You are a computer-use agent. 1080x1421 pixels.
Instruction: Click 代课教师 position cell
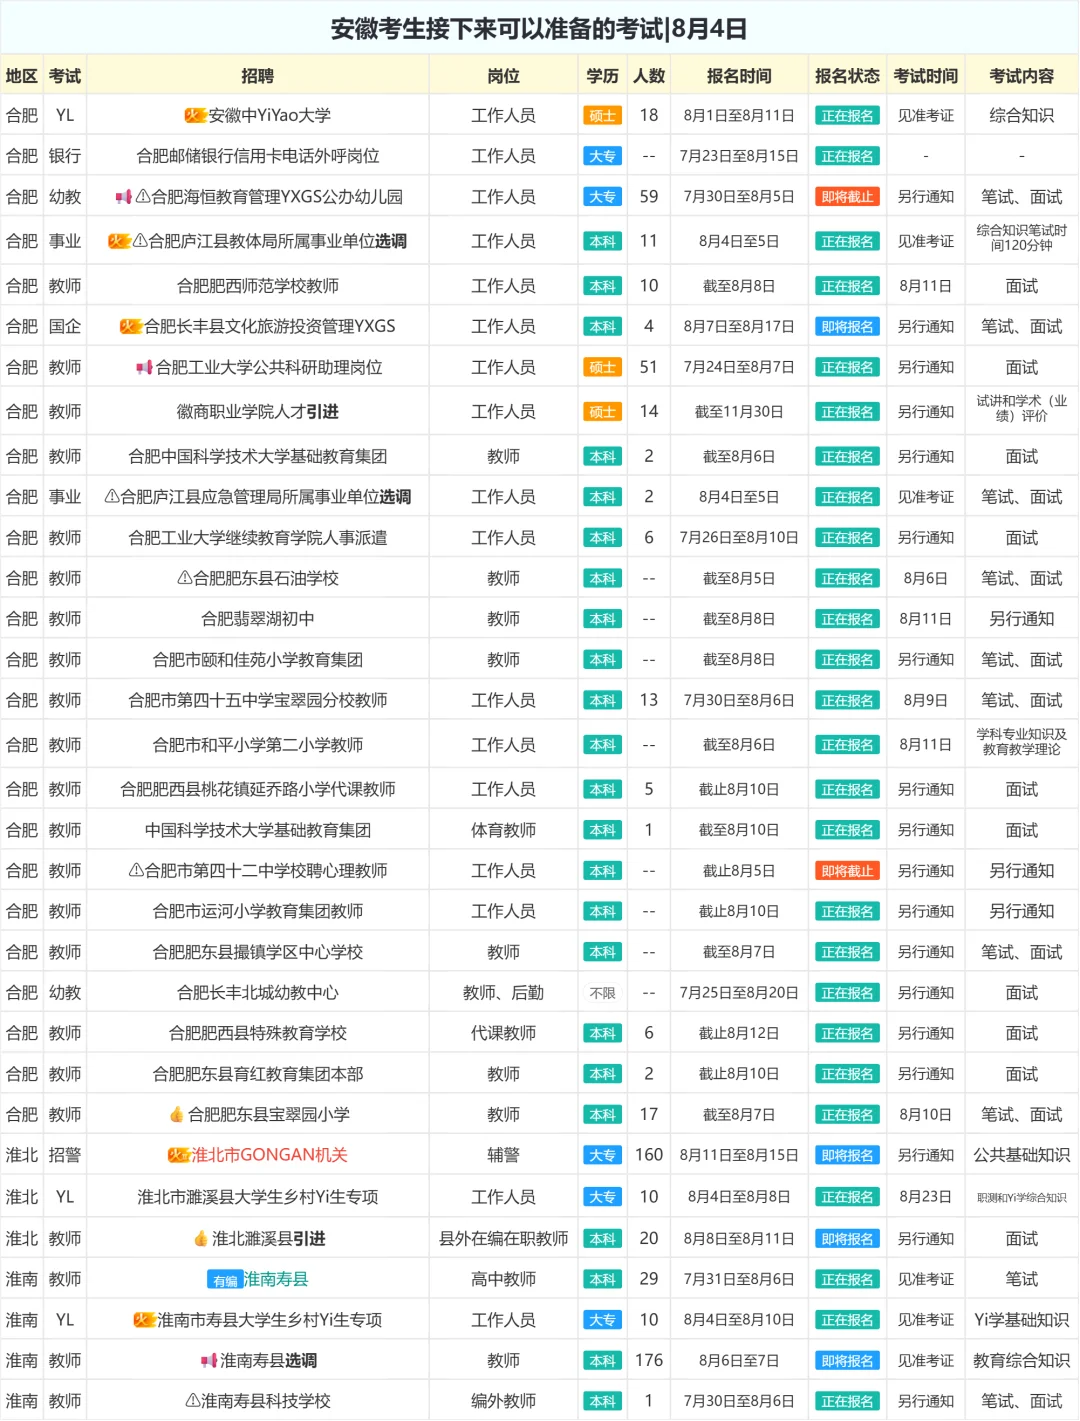click(504, 1034)
